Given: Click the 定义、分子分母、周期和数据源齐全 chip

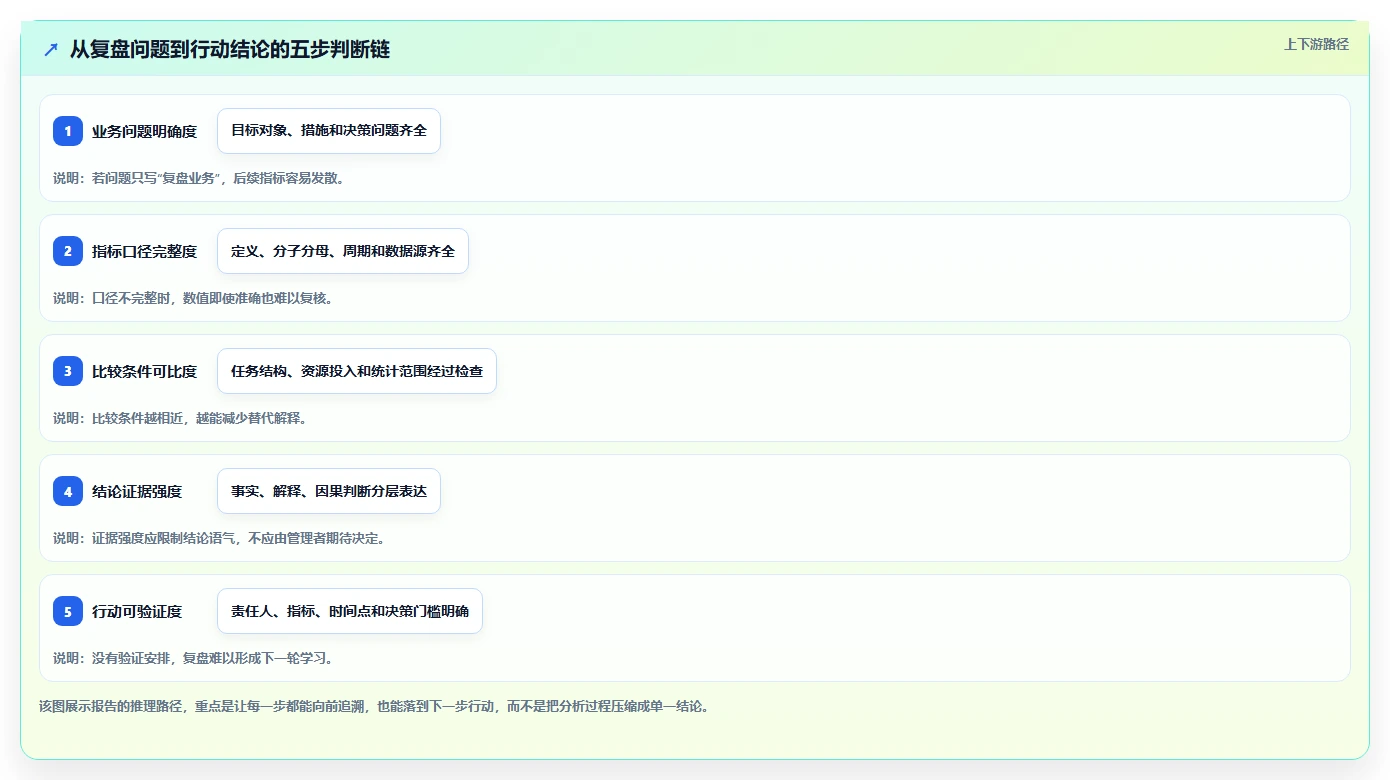Looking at the screenshot, I should point(343,251).
